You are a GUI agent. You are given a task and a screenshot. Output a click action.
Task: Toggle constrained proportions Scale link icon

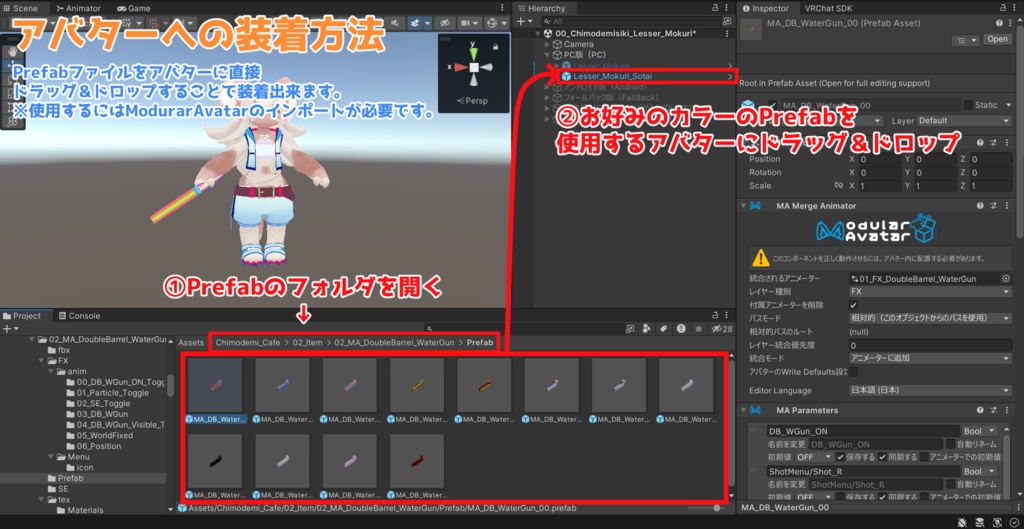click(839, 185)
